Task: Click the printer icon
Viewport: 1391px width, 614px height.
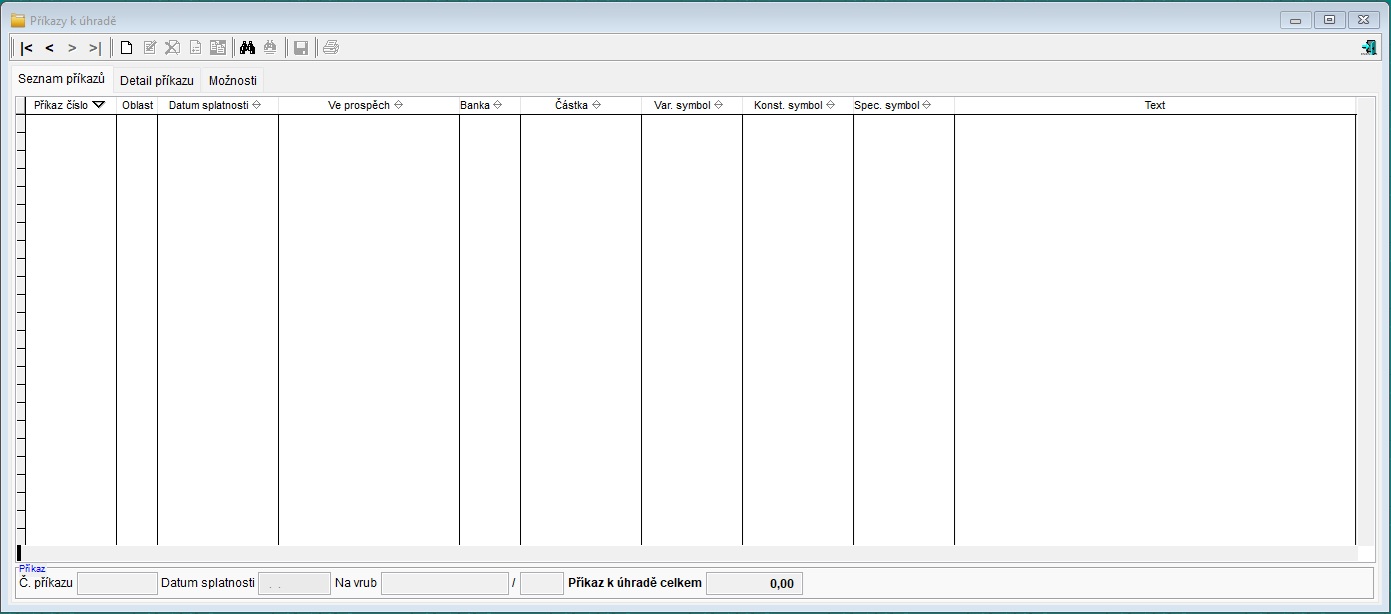Action: [x=331, y=47]
